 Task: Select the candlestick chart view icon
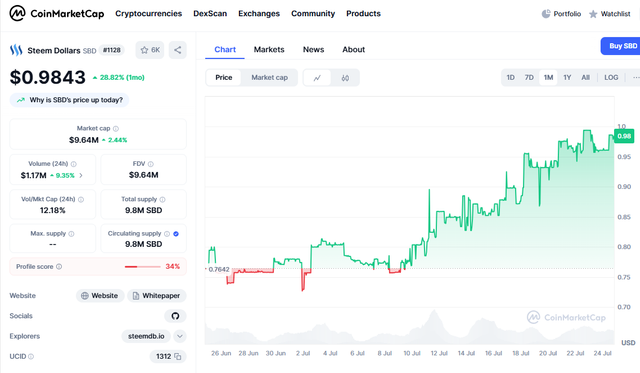345,78
